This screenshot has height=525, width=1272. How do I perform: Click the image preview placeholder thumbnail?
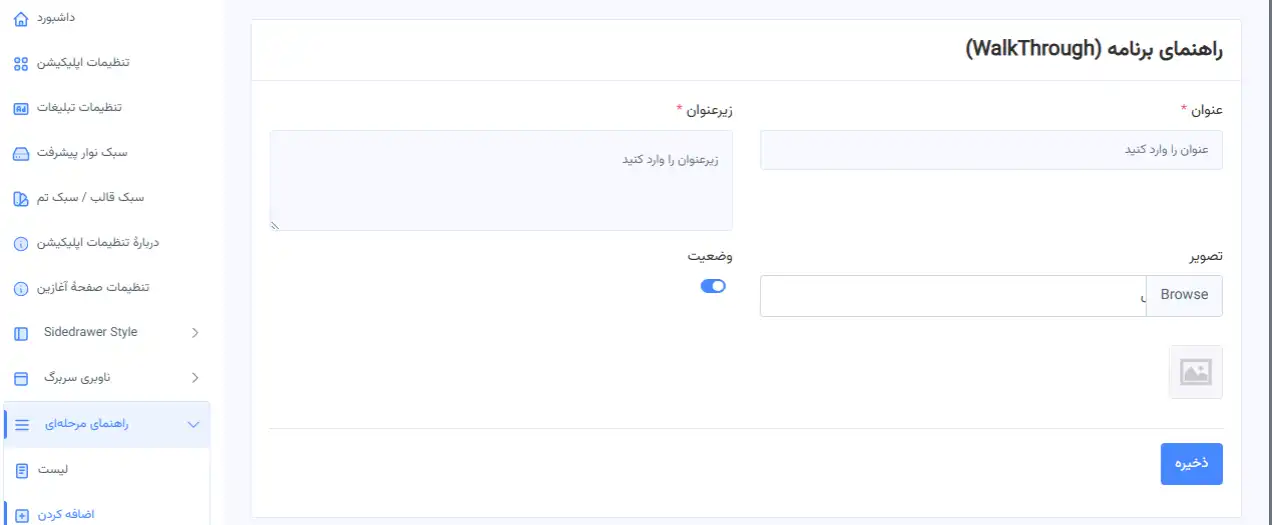[1195, 372]
